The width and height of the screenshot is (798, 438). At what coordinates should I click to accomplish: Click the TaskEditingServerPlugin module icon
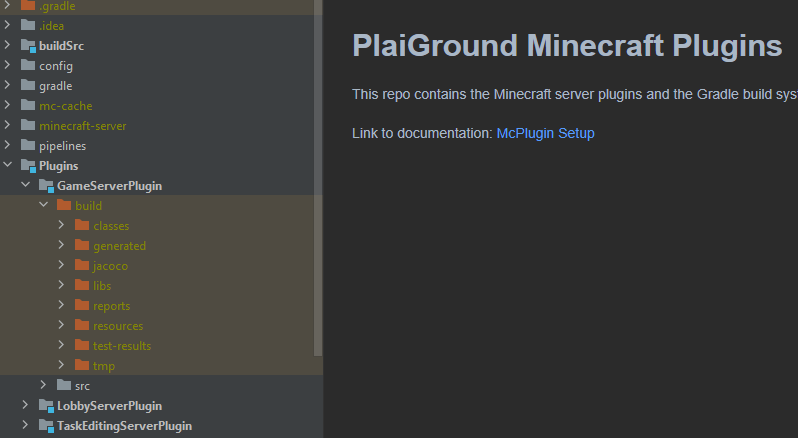[x=46, y=426]
